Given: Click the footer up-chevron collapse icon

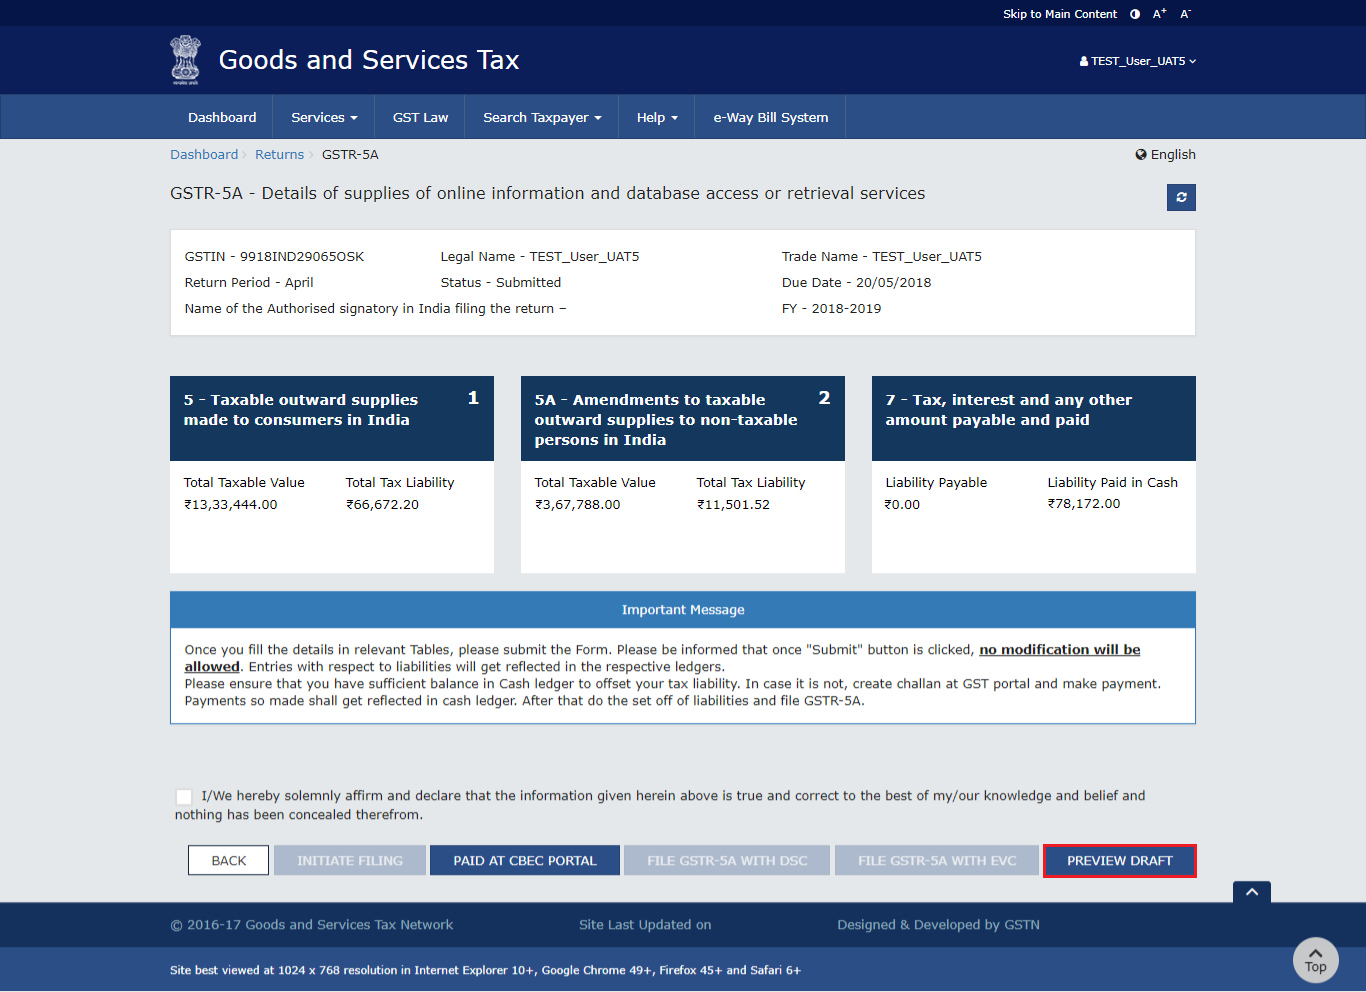Looking at the screenshot, I should click(1251, 892).
